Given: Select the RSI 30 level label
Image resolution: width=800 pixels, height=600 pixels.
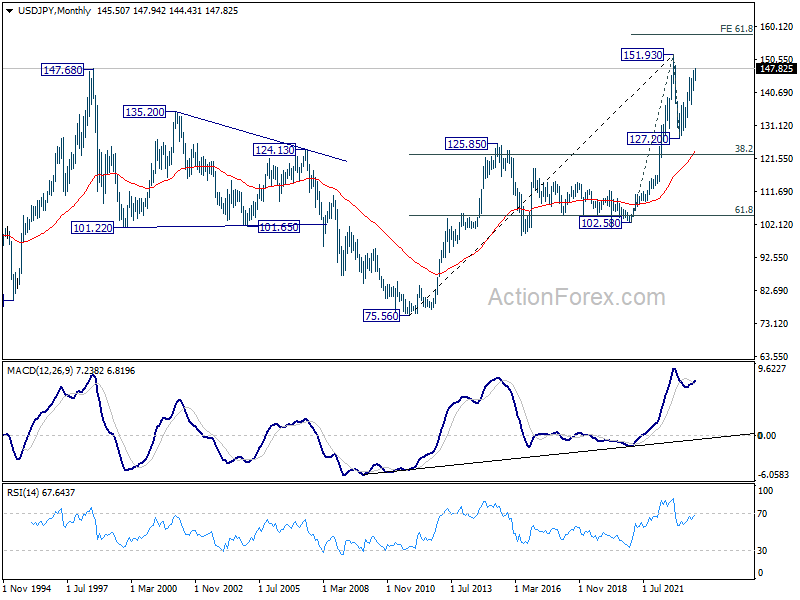Looking at the screenshot, I should point(762,551).
